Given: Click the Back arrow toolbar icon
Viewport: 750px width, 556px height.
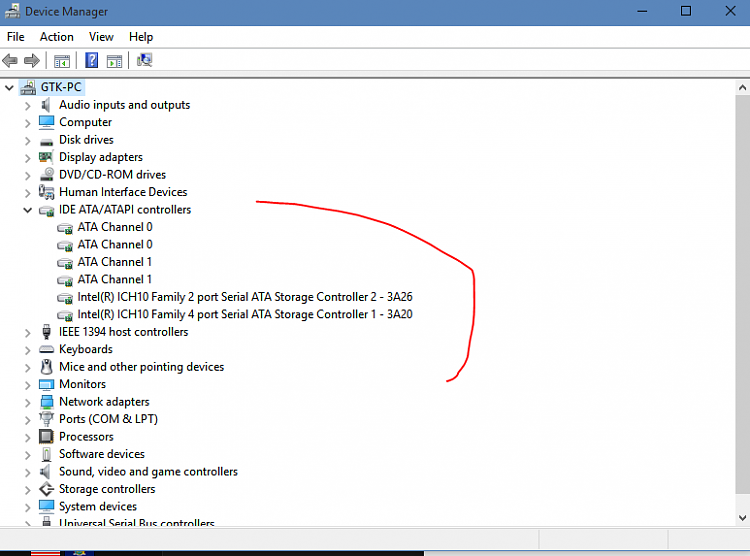Looking at the screenshot, I should pos(10,61).
